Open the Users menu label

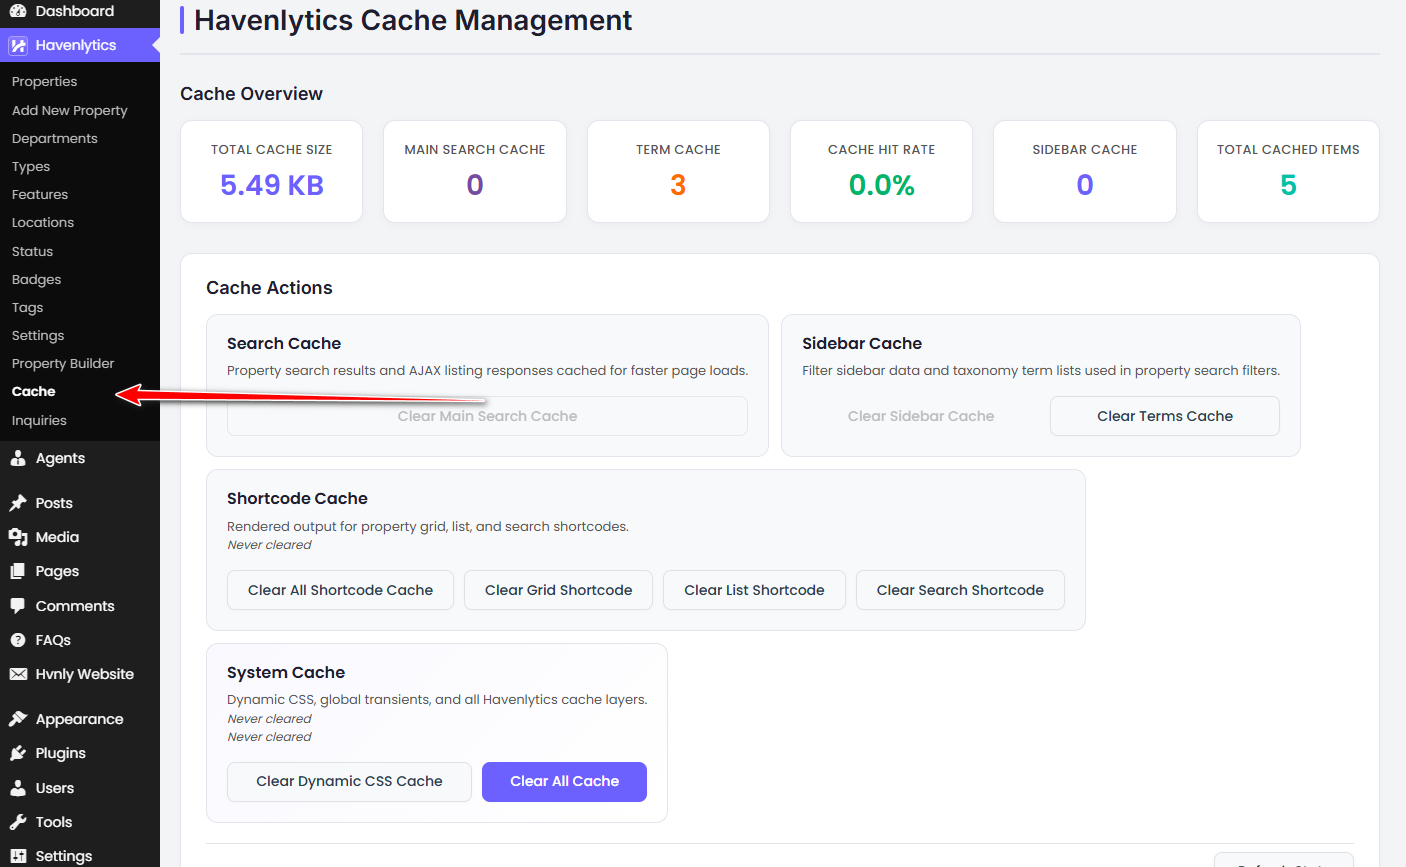55,788
